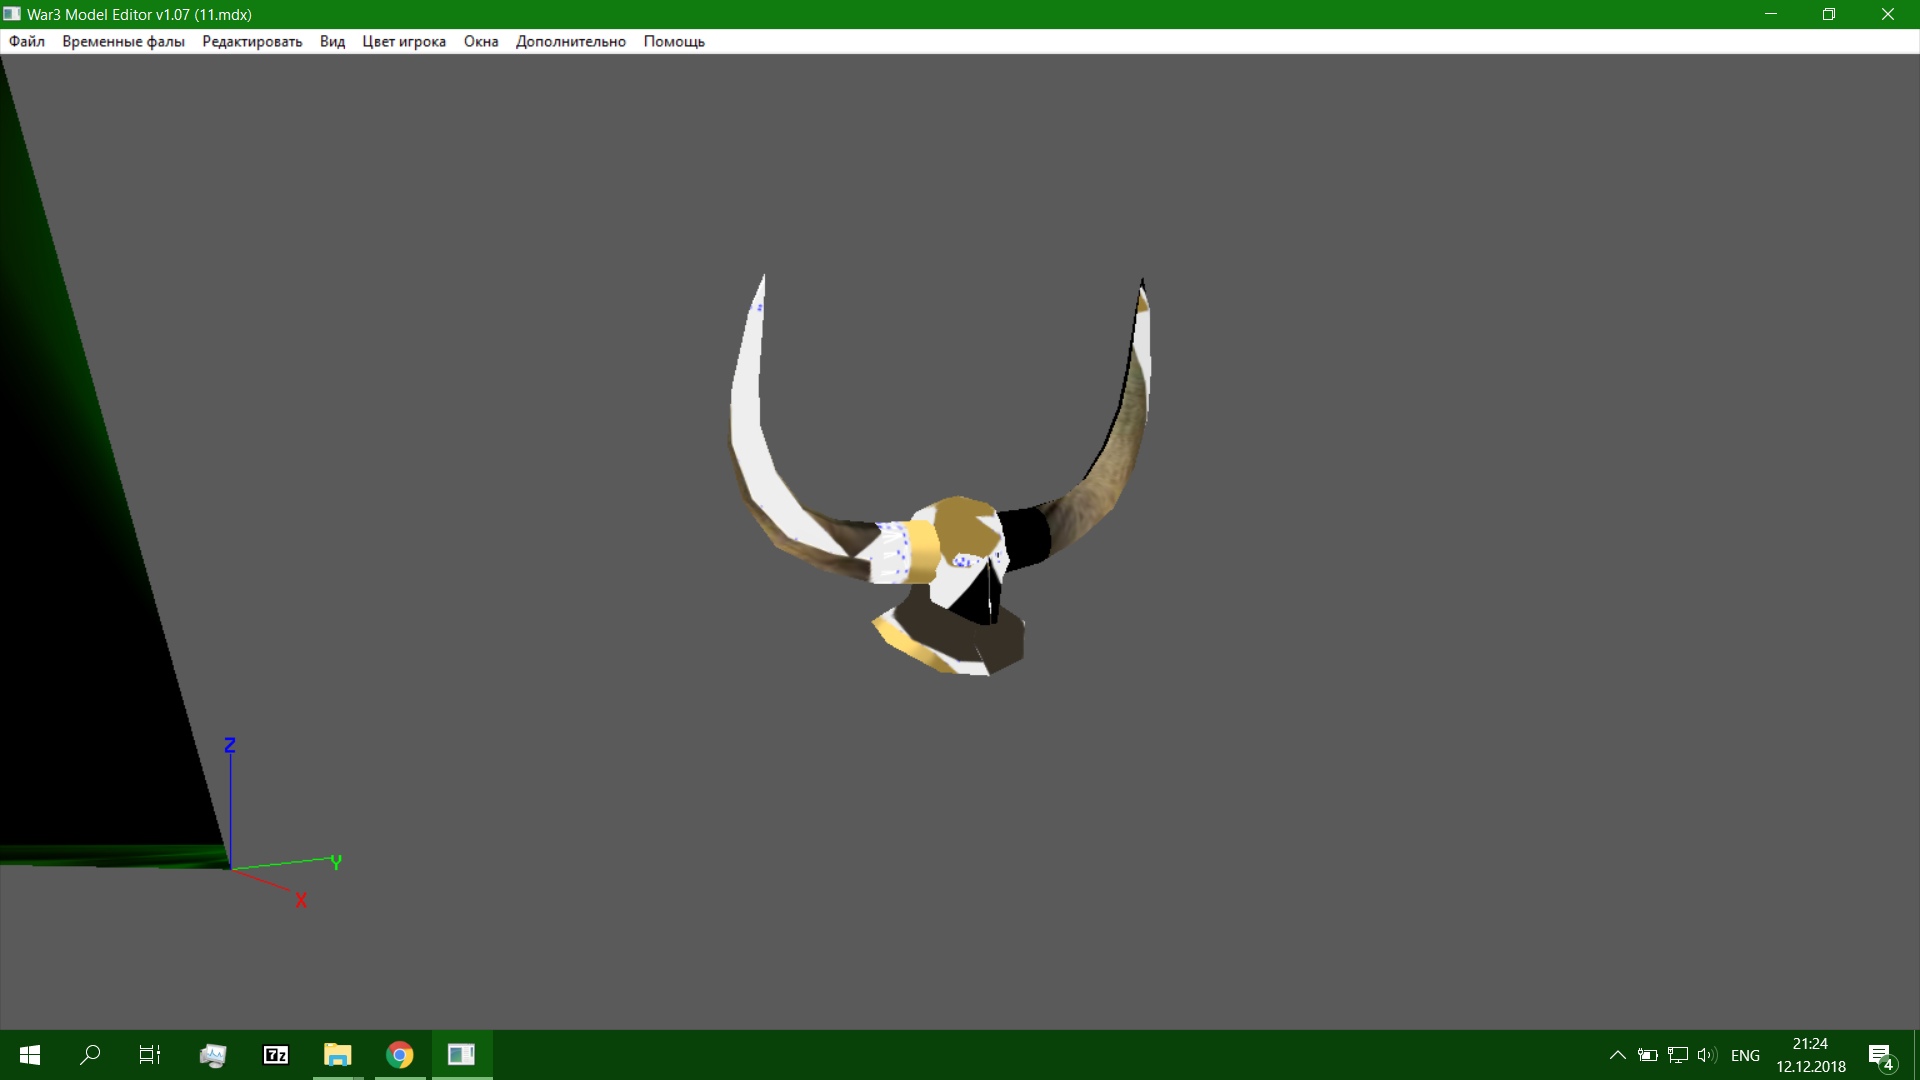Viewport: 1920px width, 1080px height.
Task: Switch to Google Chrome on the taskbar
Action: (400, 1055)
